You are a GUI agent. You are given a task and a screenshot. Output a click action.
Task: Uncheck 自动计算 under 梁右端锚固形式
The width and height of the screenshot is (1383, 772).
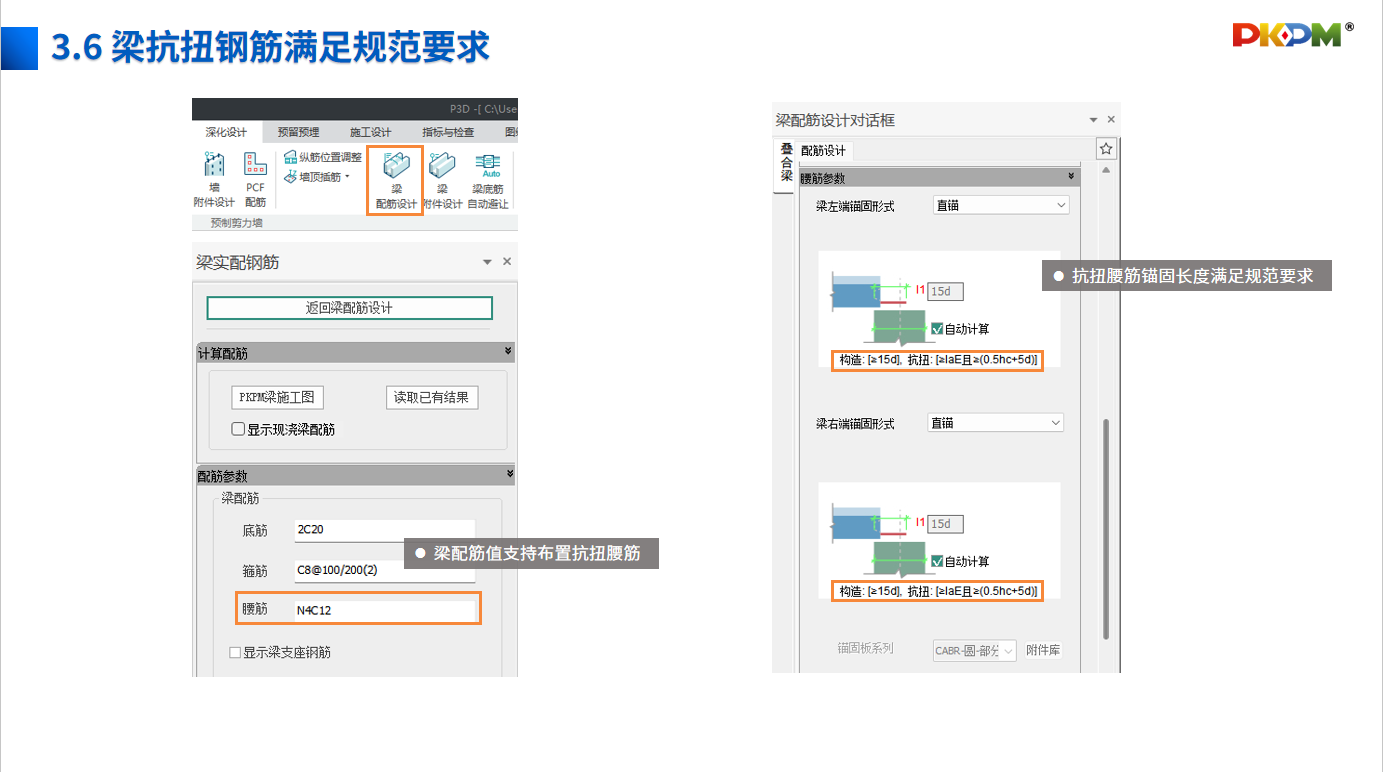click(937, 561)
